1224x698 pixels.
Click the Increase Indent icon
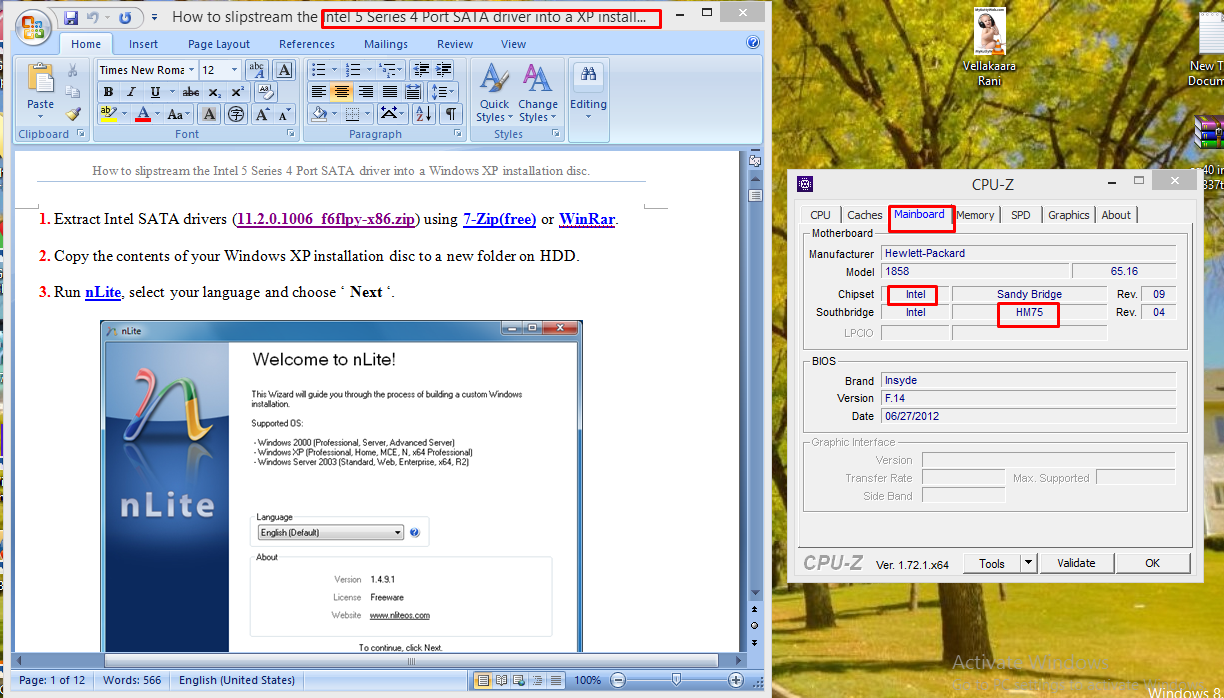point(443,69)
